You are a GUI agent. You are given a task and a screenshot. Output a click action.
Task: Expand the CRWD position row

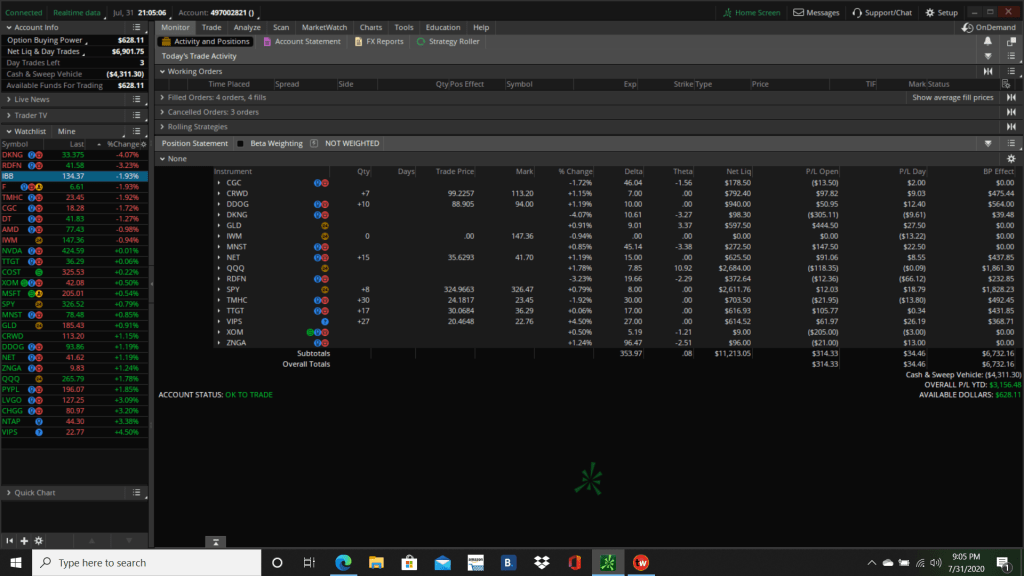(219, 193)
